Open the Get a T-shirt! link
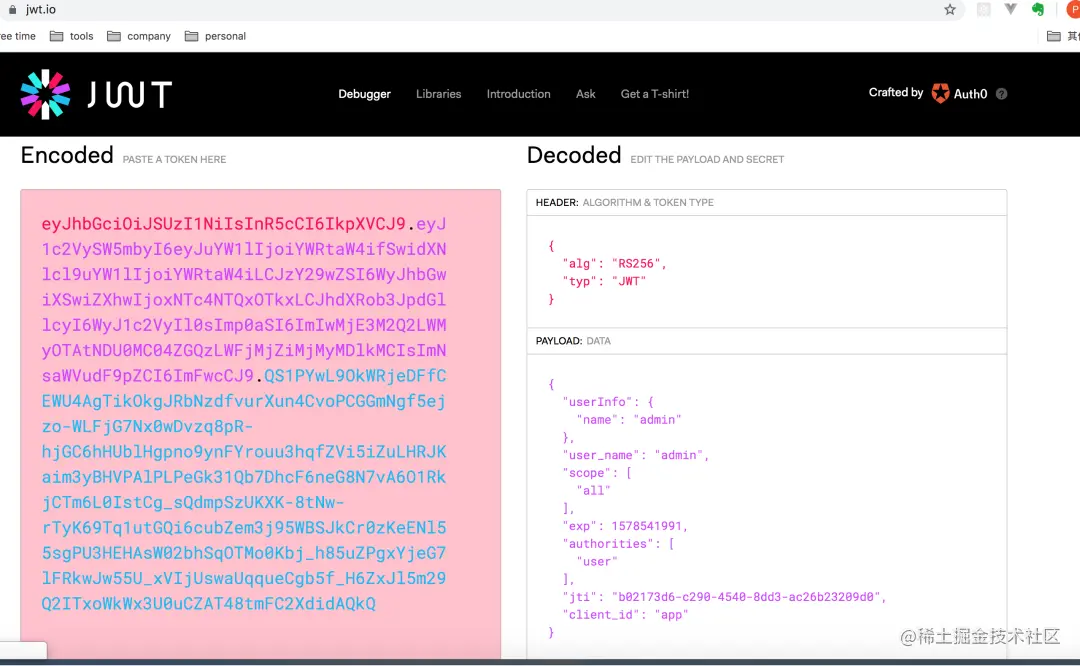This screenshot has width=1080, height=666. [x=655, y=94]
